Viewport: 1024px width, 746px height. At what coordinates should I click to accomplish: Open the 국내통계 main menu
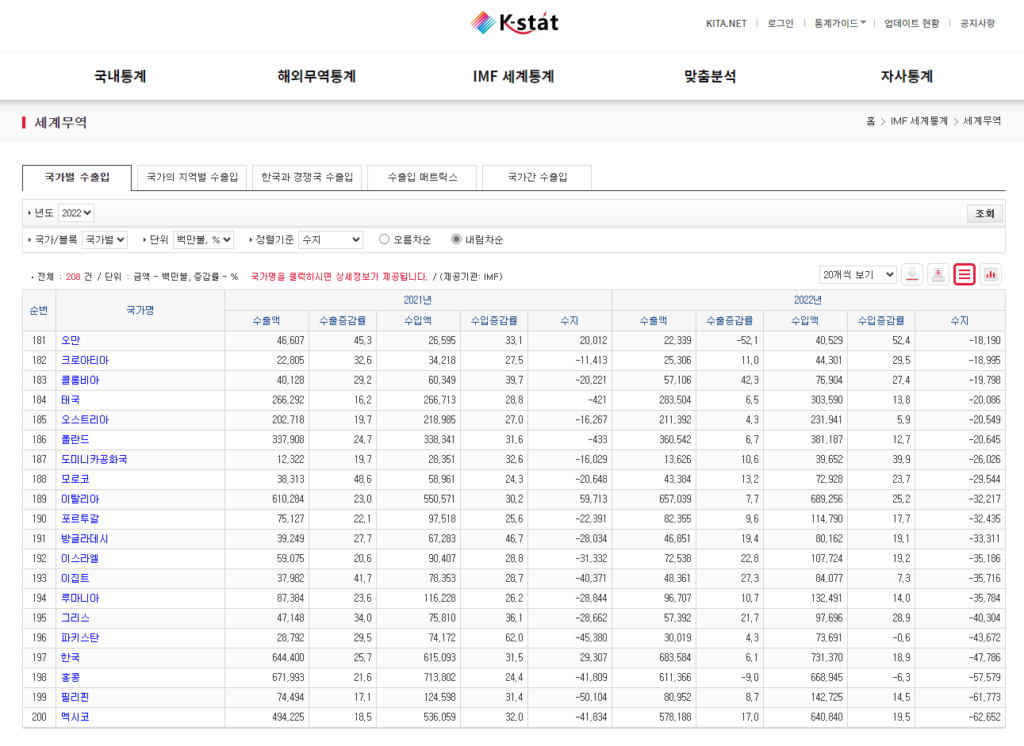pyautogui.click(x=120, y=76)
